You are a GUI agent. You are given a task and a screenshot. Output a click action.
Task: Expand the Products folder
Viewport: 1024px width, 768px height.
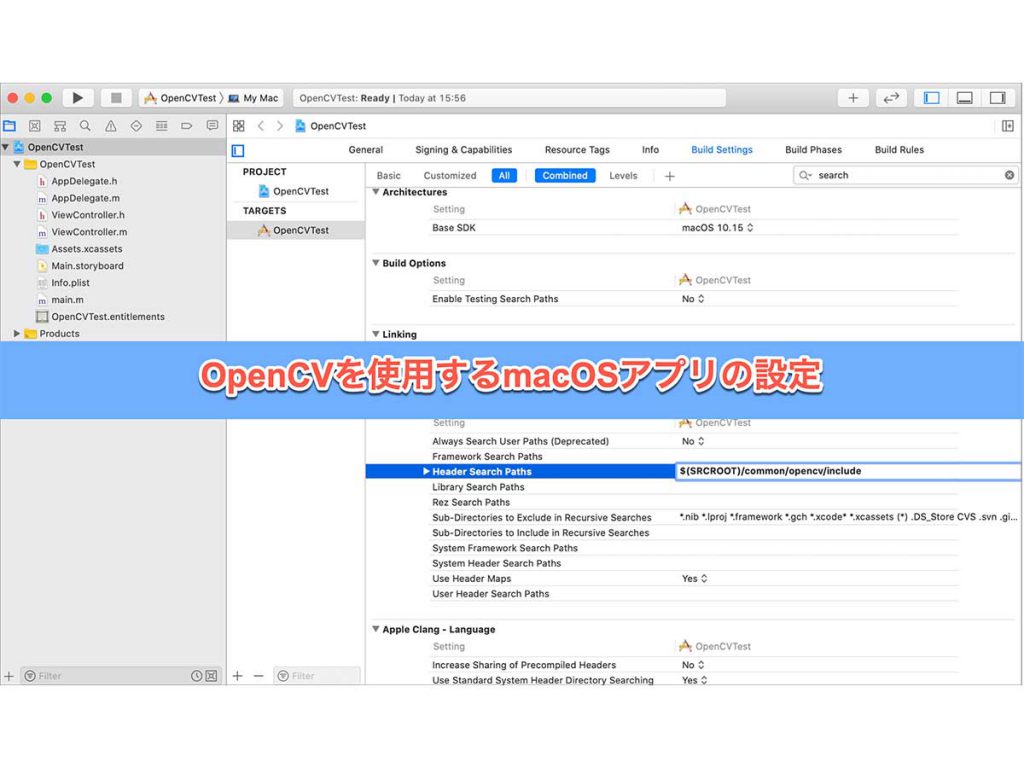(17, 334)
